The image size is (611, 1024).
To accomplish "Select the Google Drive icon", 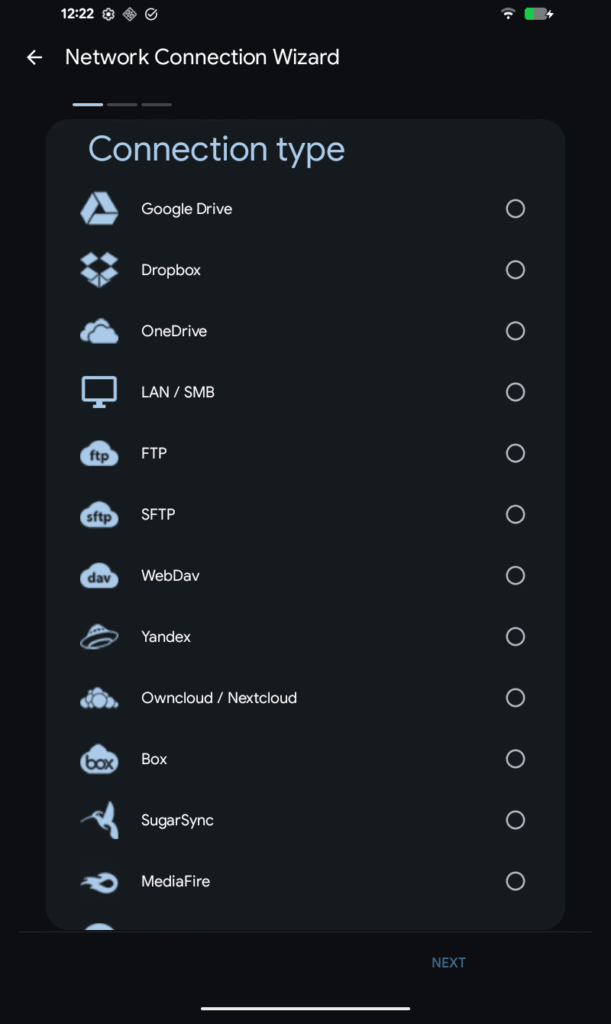I will 99,209.
